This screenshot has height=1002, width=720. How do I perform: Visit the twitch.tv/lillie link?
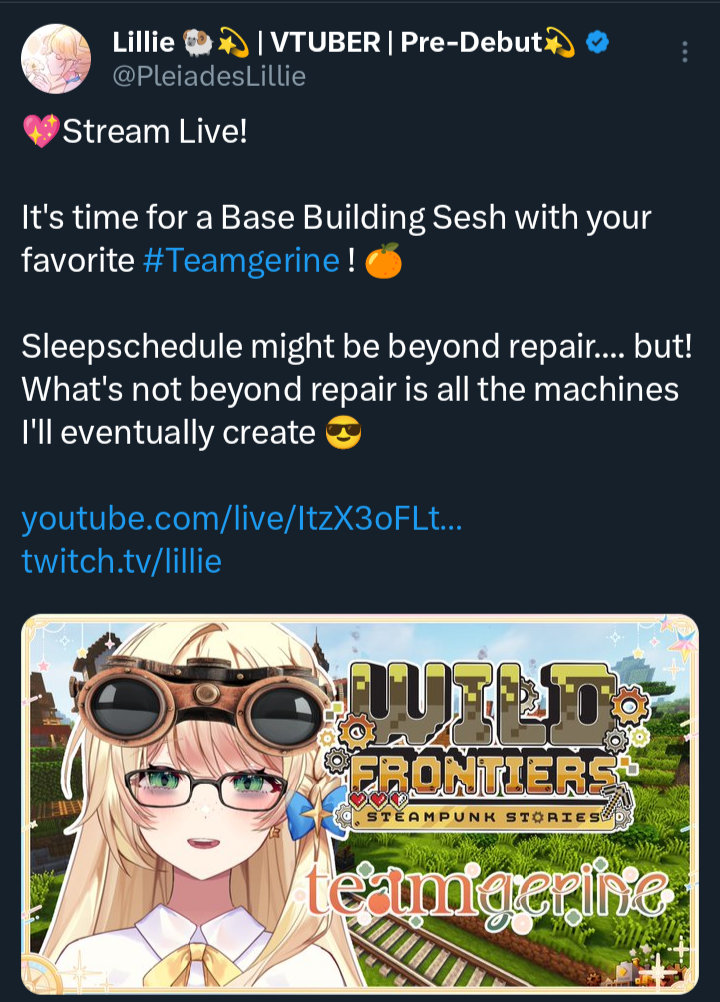click(x=121, y=561)
